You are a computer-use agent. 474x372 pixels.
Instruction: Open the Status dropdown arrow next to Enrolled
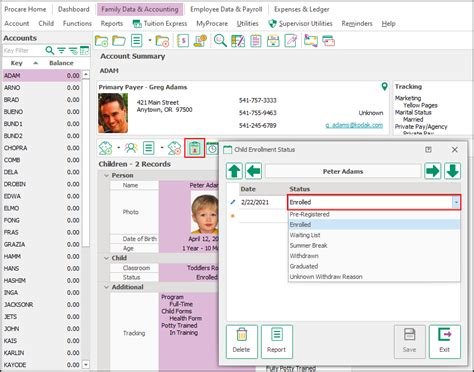point(456,202)
